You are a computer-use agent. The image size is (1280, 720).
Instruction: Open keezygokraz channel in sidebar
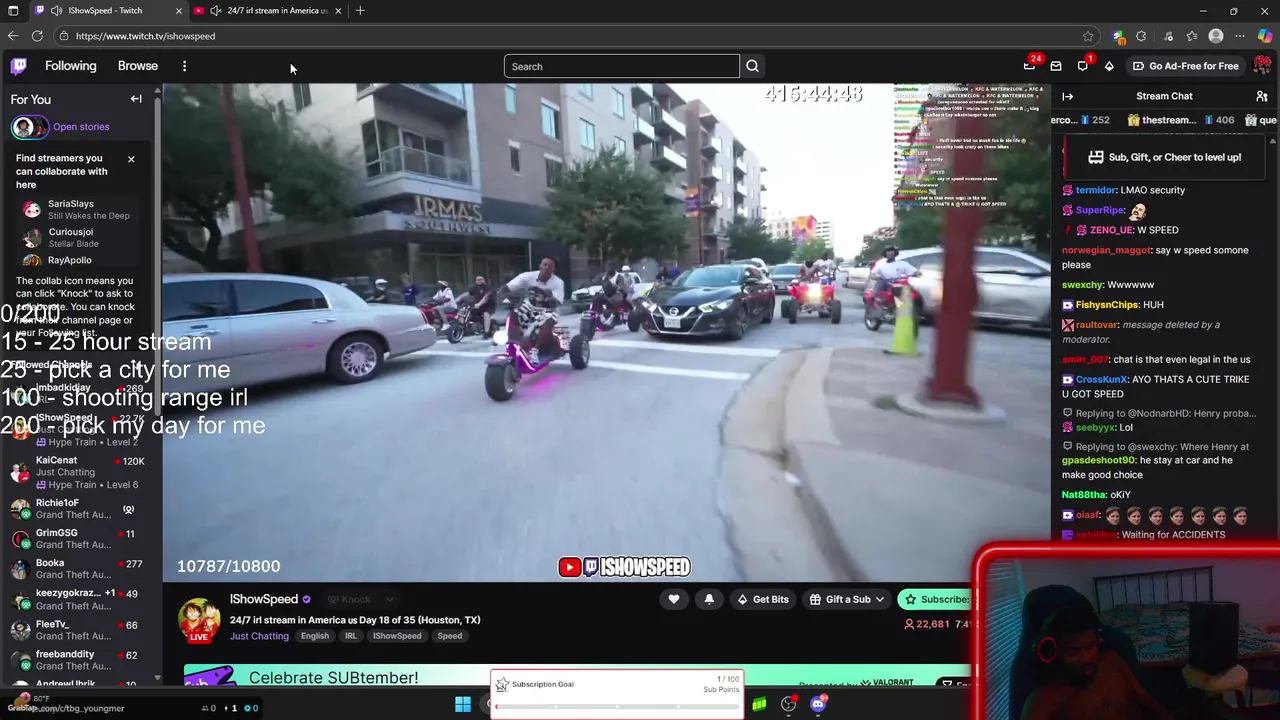point(80,599)
